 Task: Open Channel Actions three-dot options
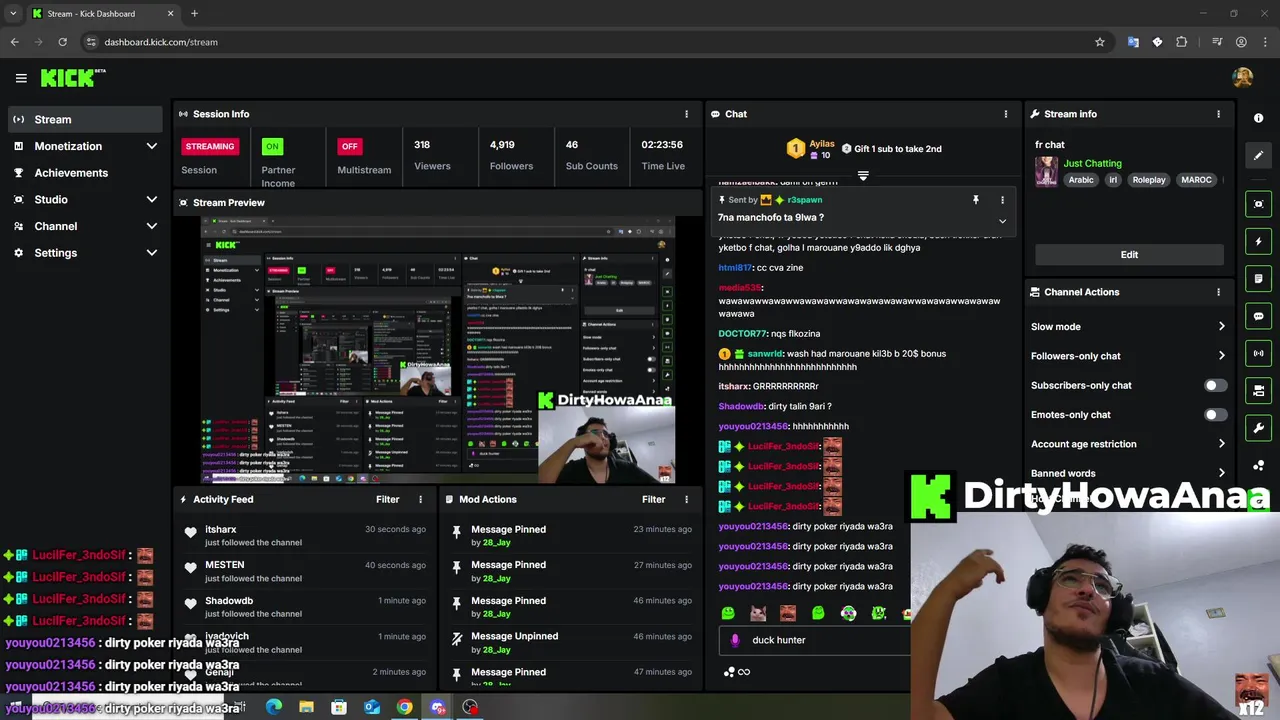coord(1218,292)
